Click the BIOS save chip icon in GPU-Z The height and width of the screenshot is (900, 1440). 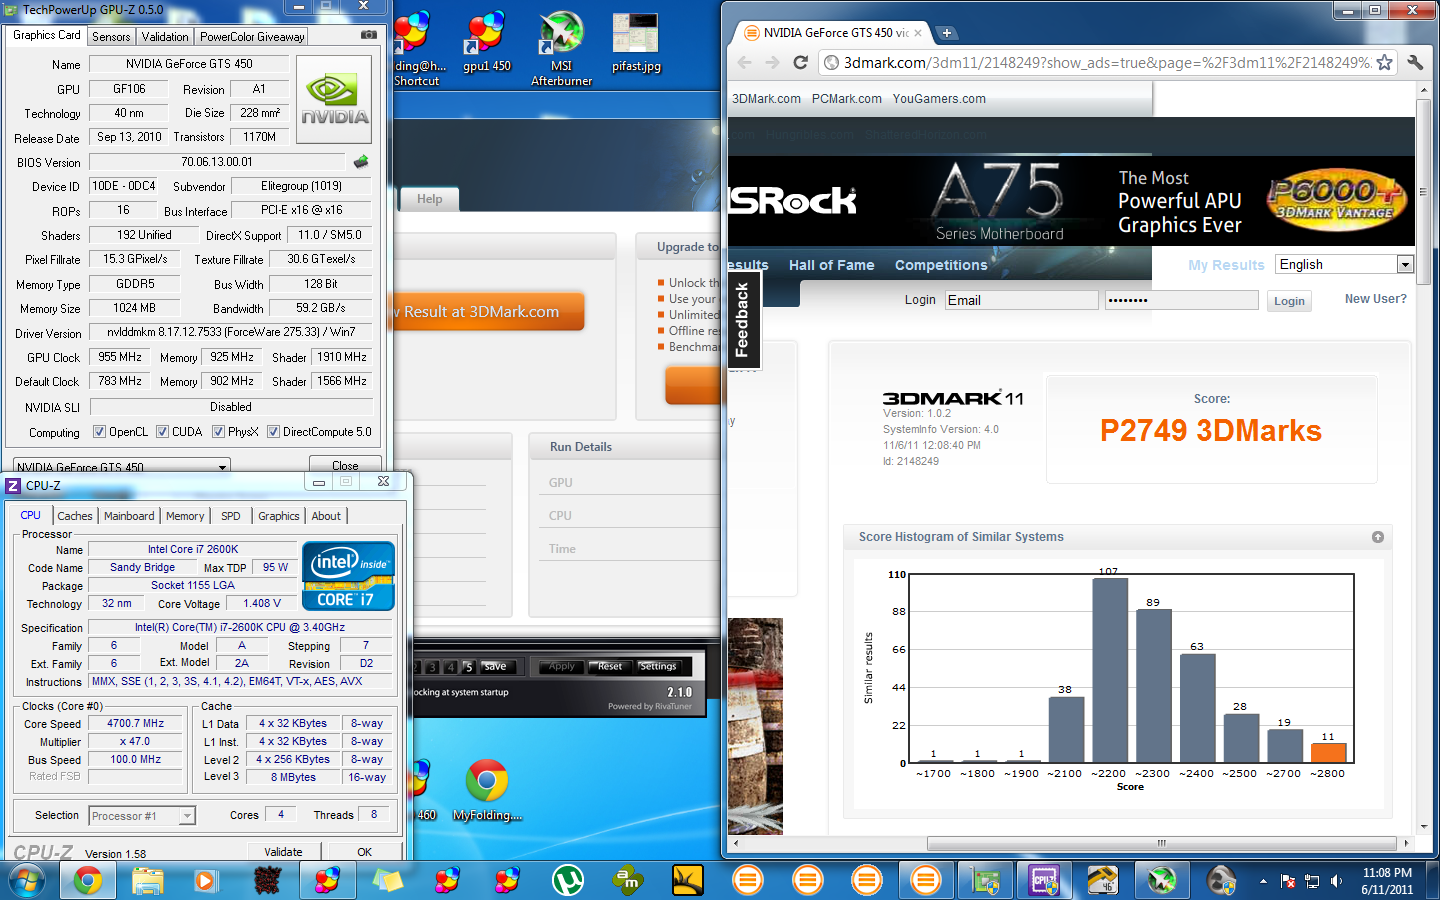pos(361,161)
